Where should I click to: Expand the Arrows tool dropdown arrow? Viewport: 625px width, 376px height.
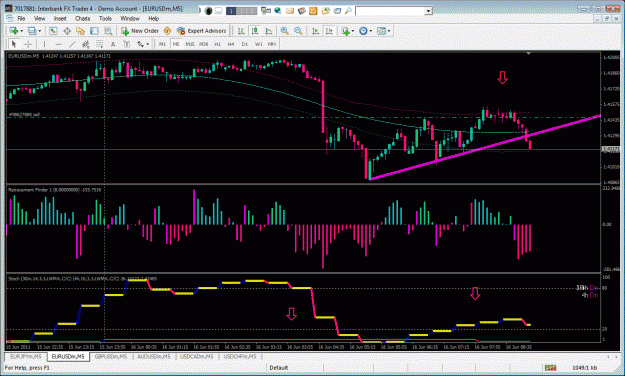click(148, 44)
